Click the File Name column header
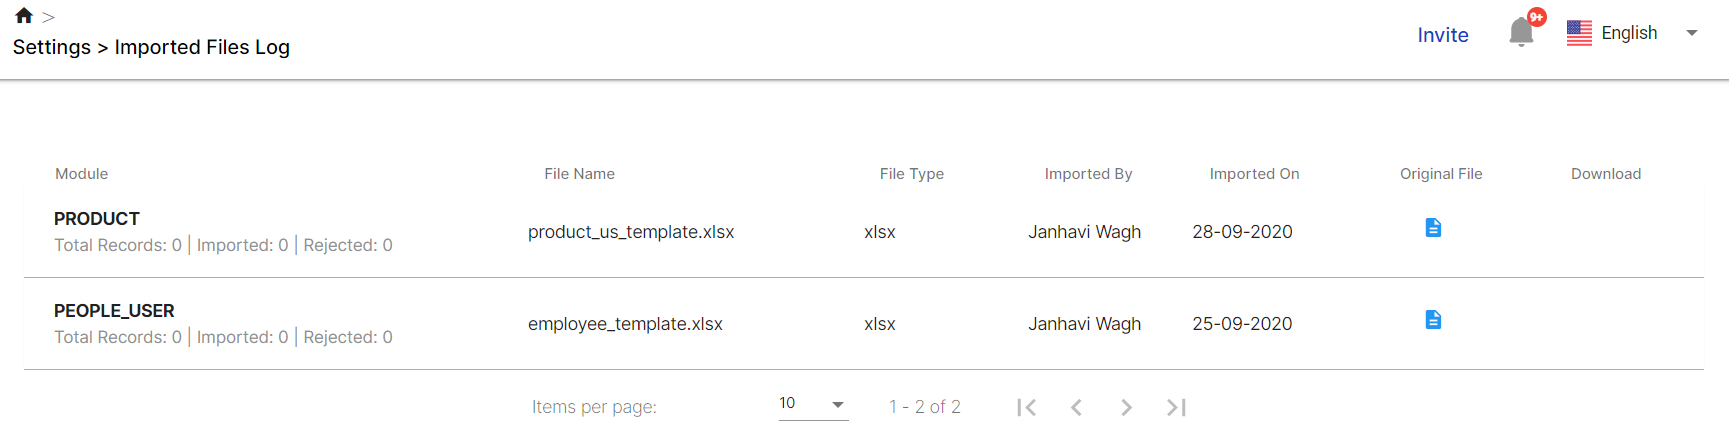Viewport: 1729px width, 430px height. 579,174
